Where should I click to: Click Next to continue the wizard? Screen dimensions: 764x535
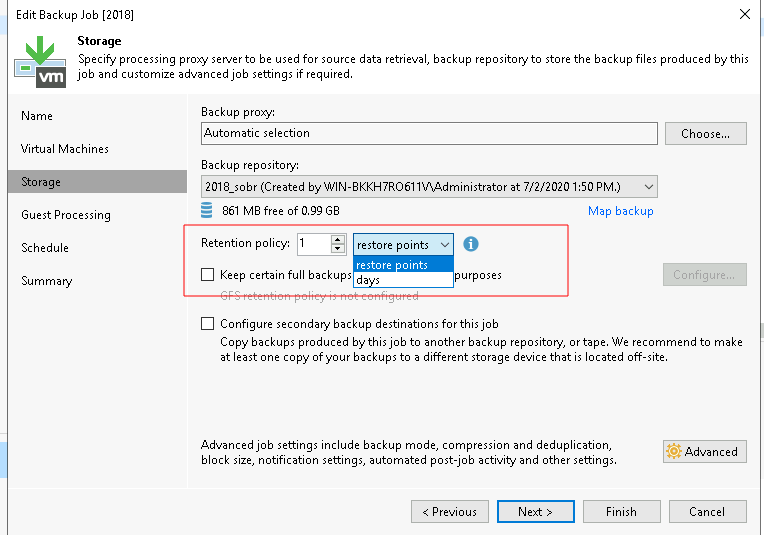pos(535,512)
